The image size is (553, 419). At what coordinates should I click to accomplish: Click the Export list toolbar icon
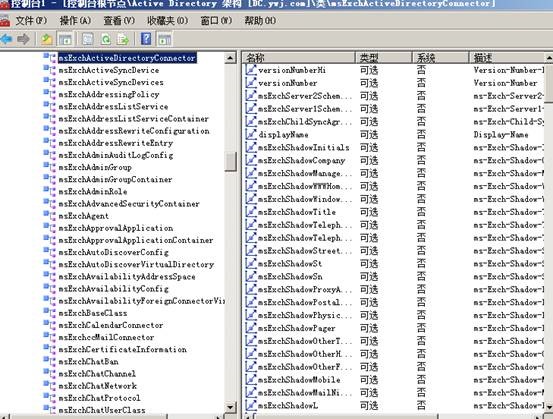[123, 39]
